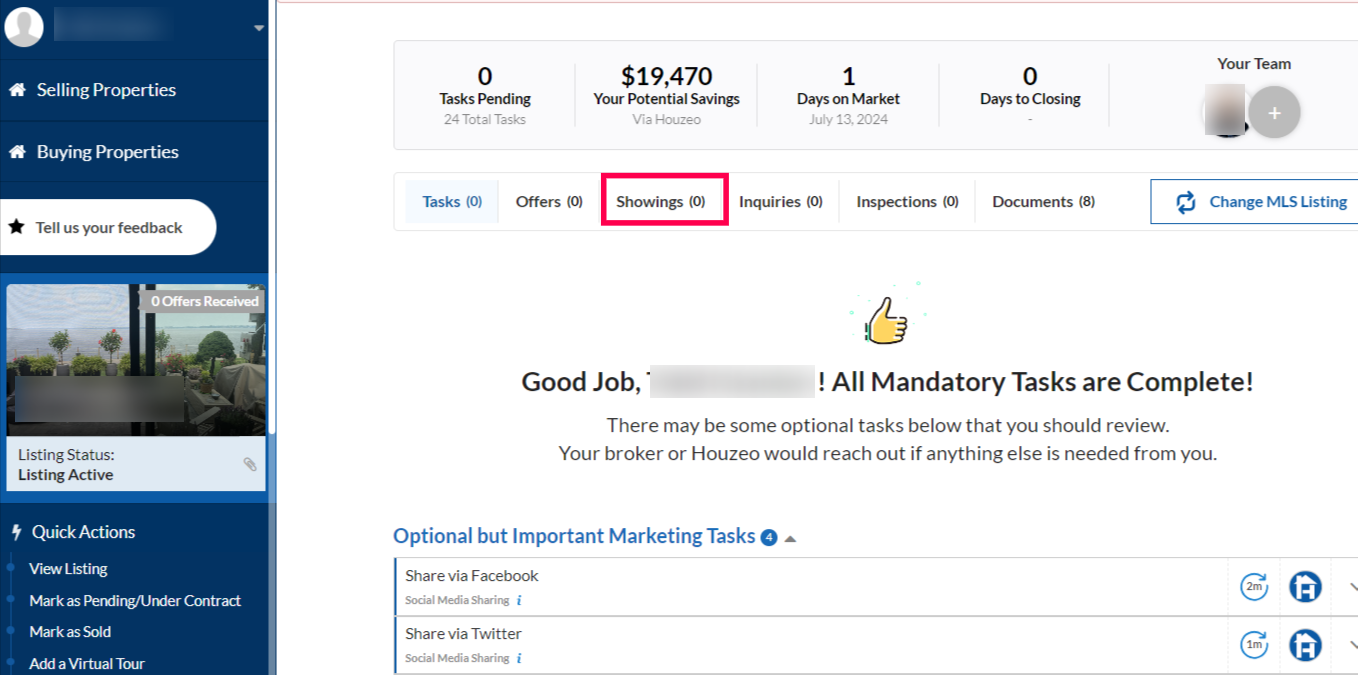This screenshot has height=675, width=1358.
Task: Click the 2m timer icon for Facebook task
Action: coord(1254,587)
